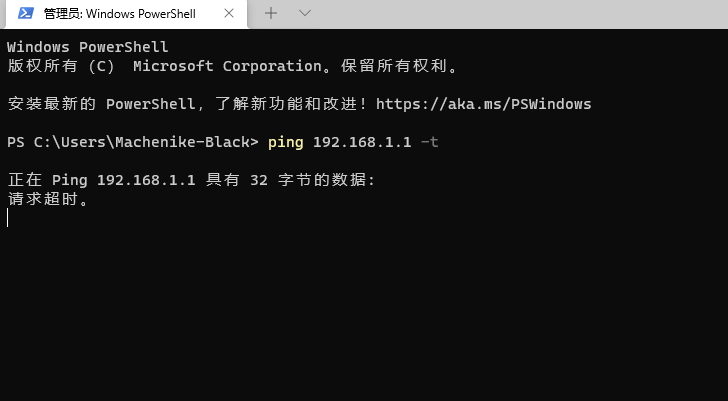The height and width of the screenshot is (401, 728).
Task: Click the empty title bar area beside the dropdown
Action: pos(520,14)
